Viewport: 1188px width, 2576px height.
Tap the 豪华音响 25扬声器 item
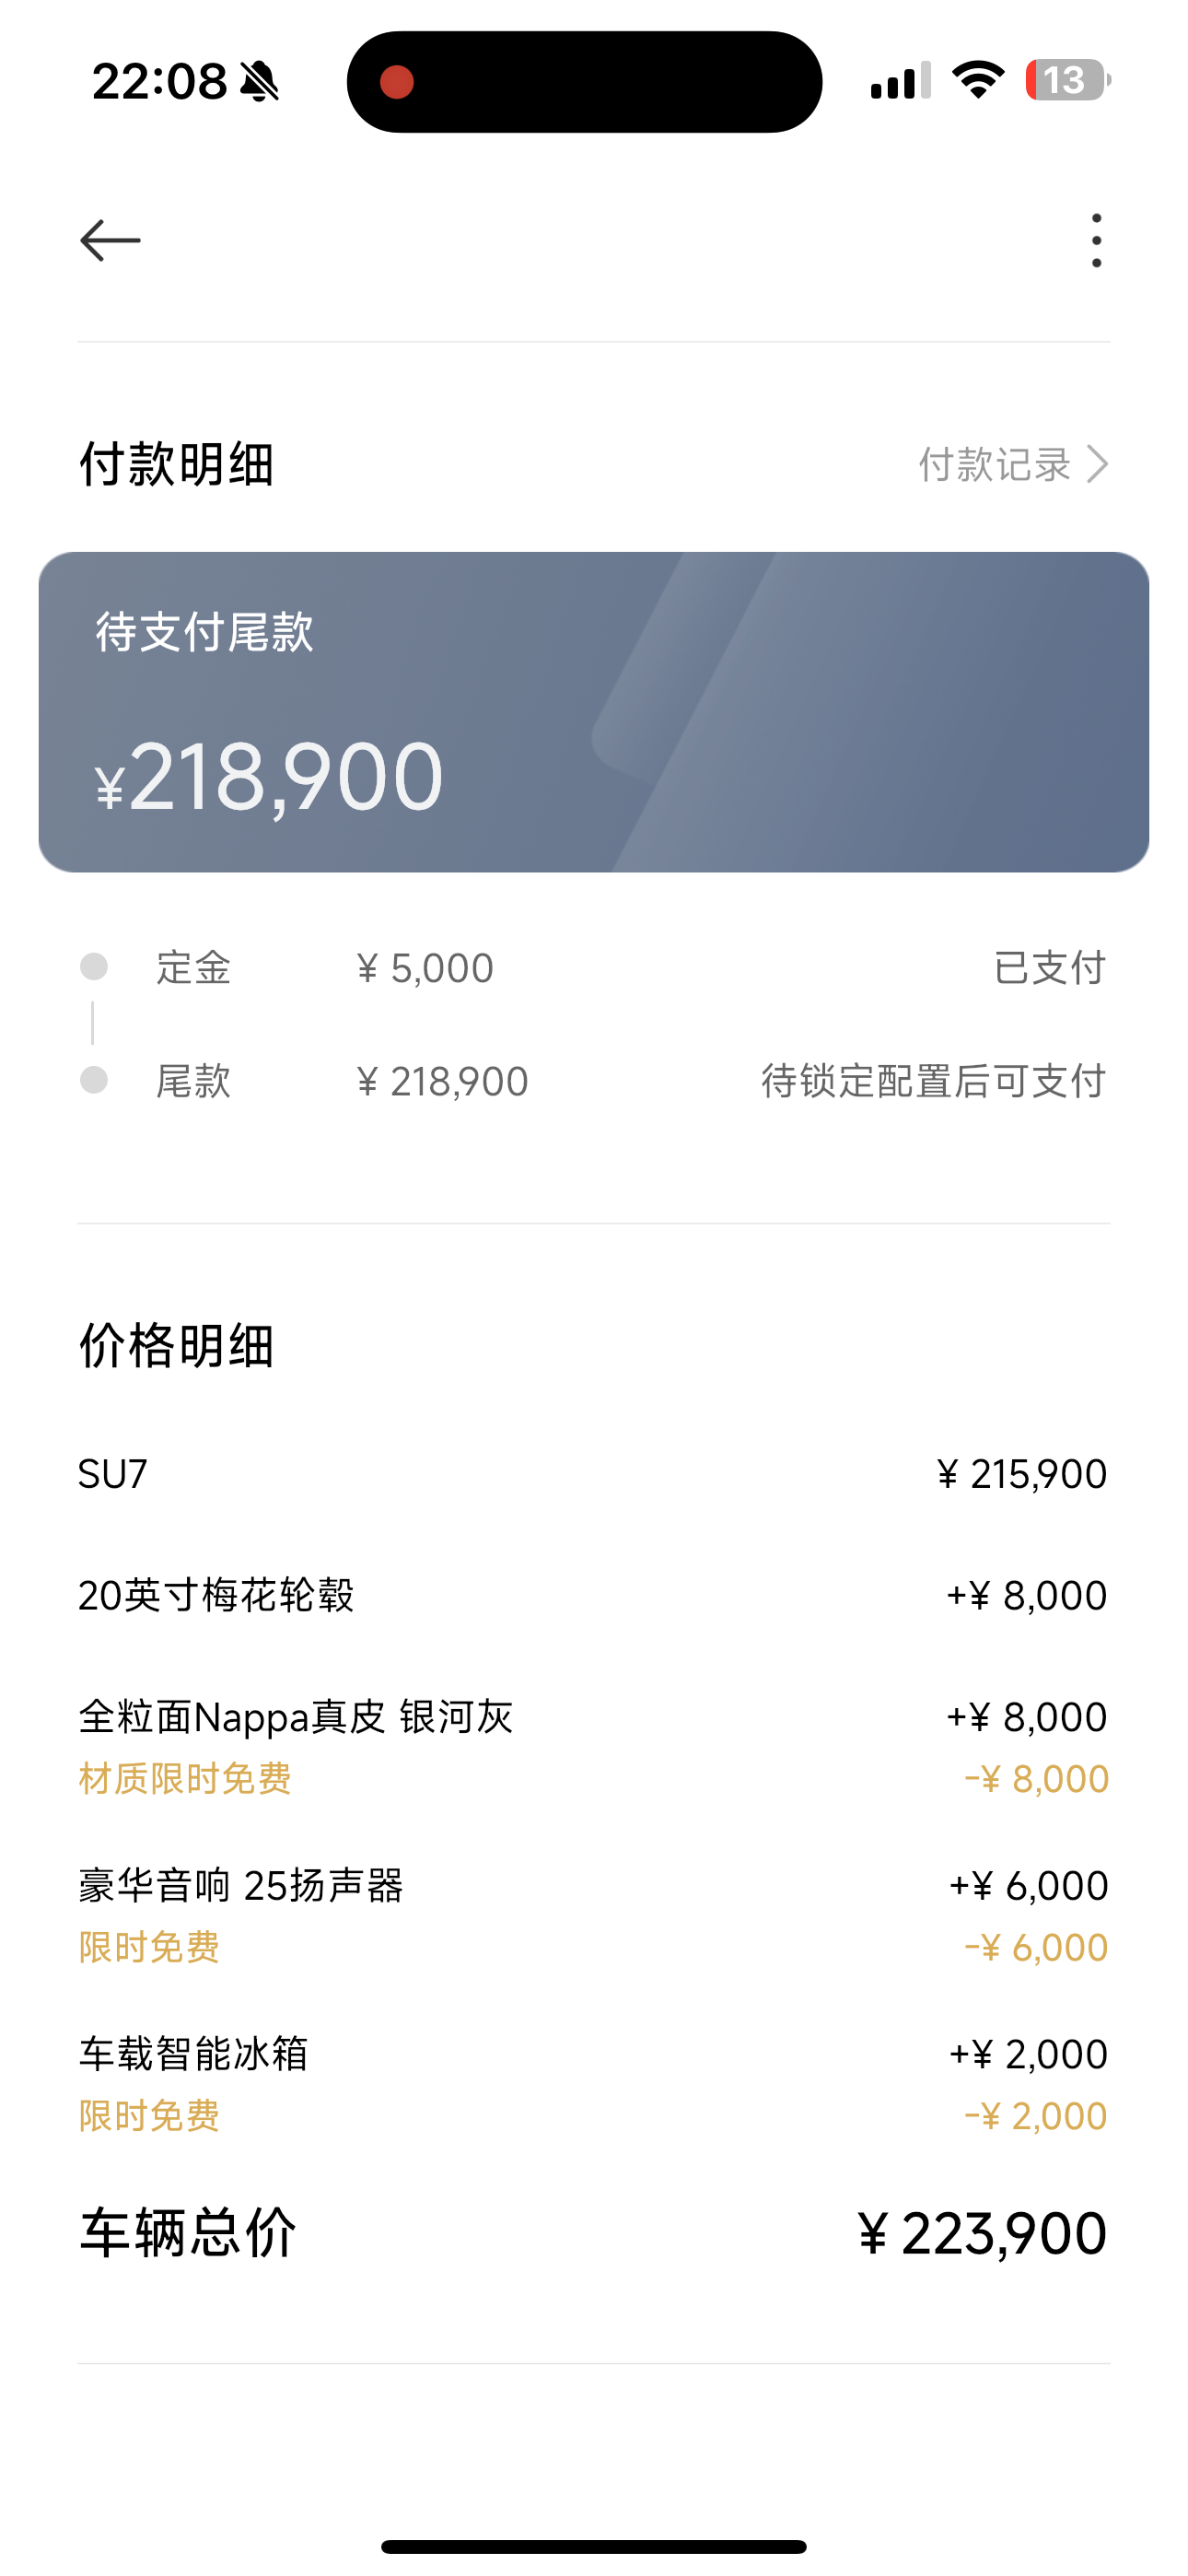241,1886
